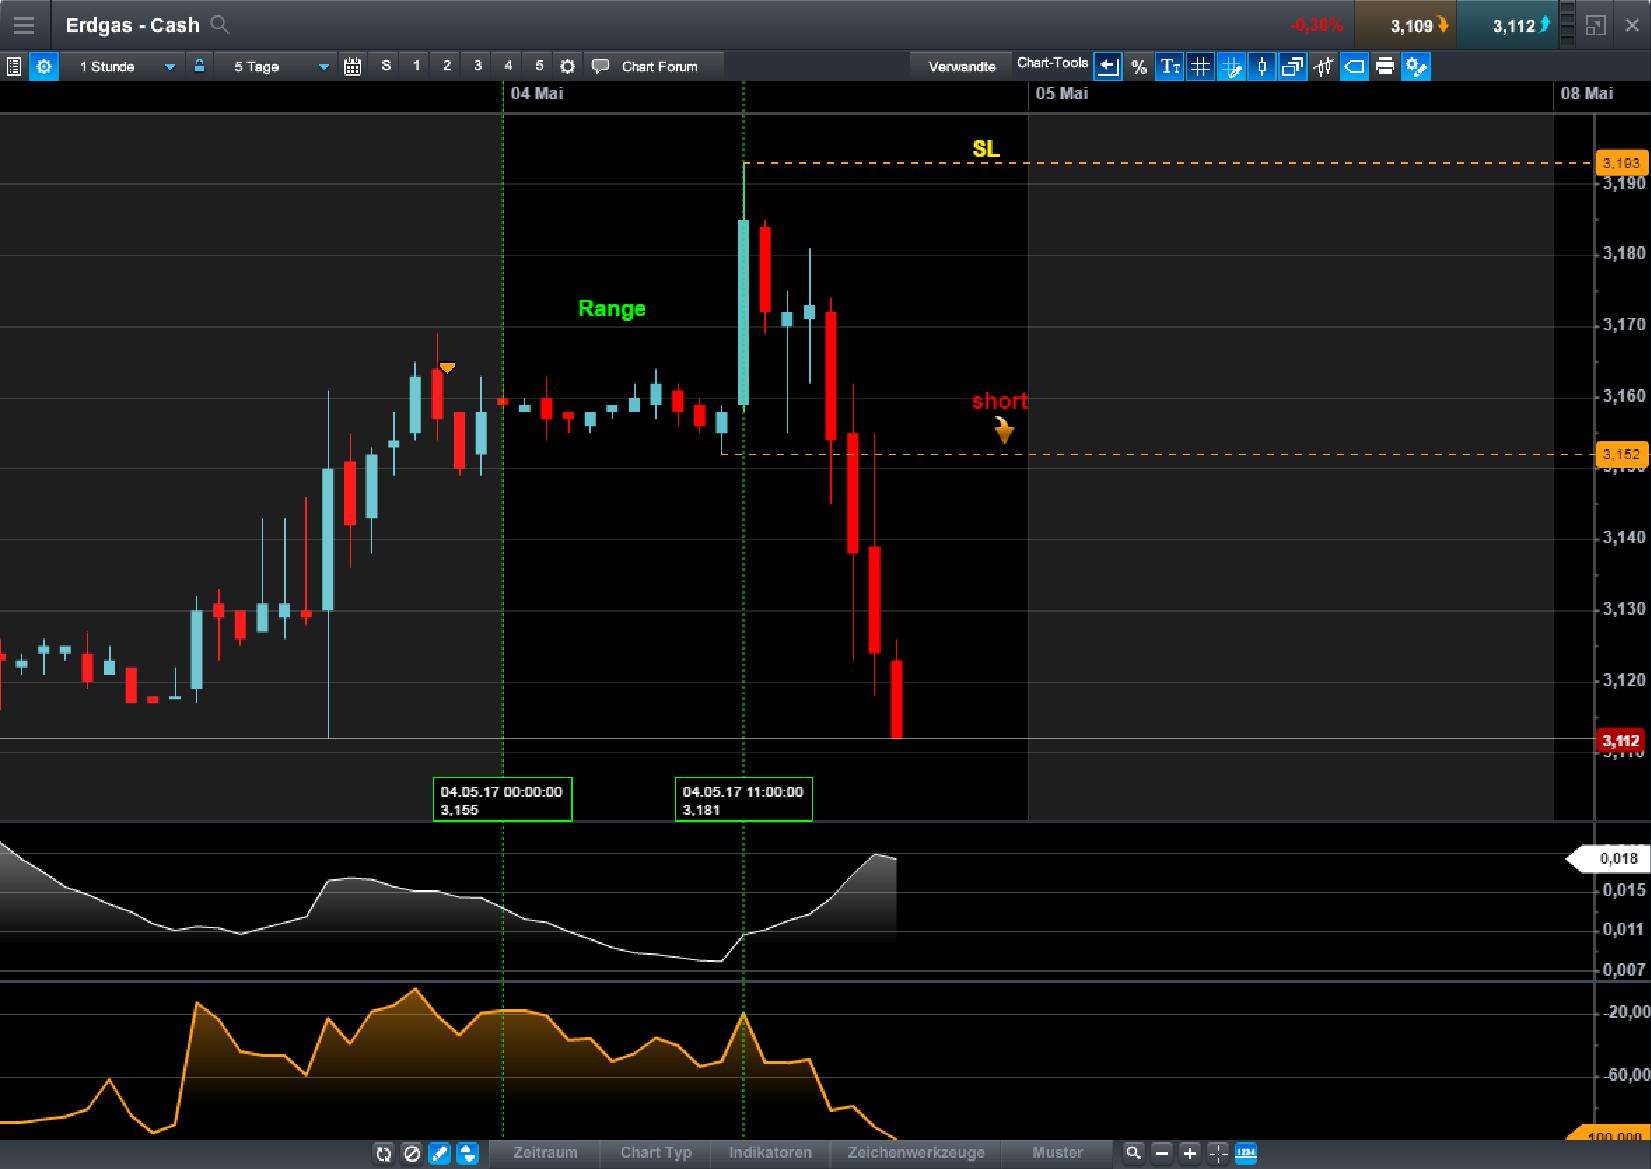Click the blue up-down arrows icon
Image resolution: width=1651 pixels, height=1169 pixels.
tap(467, 1154)
